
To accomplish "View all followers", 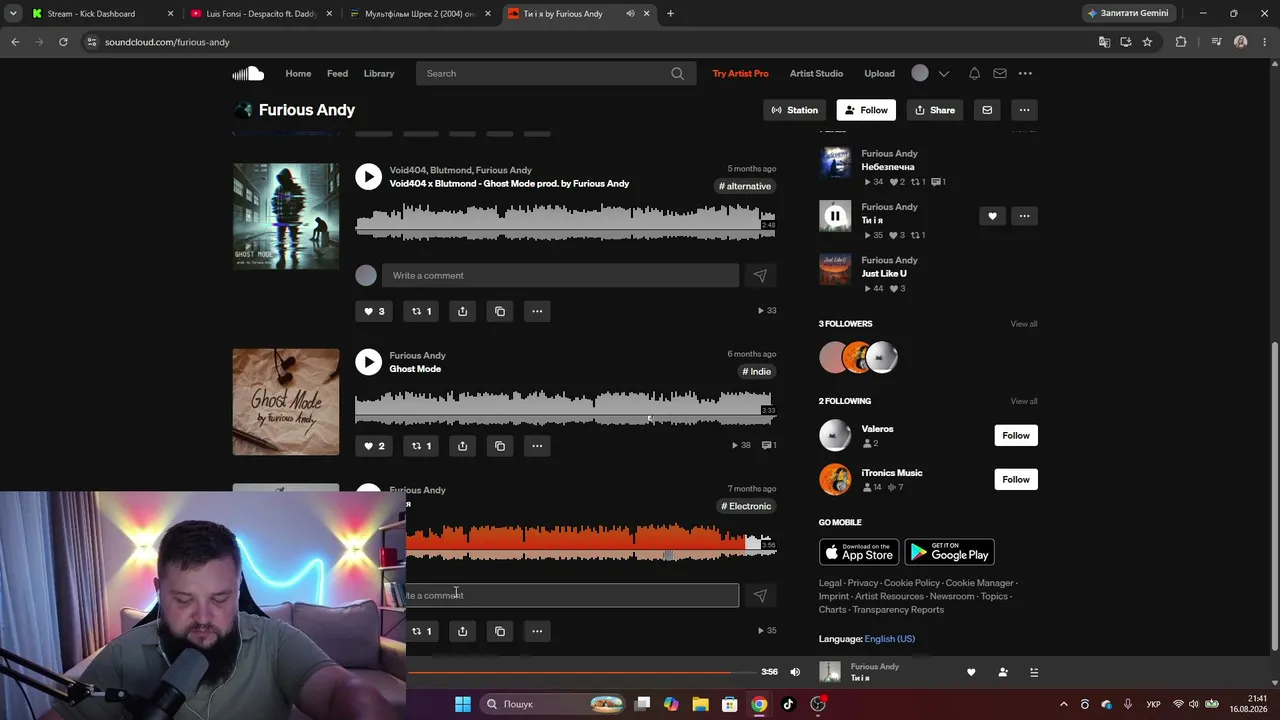I will pos(1023,324).
